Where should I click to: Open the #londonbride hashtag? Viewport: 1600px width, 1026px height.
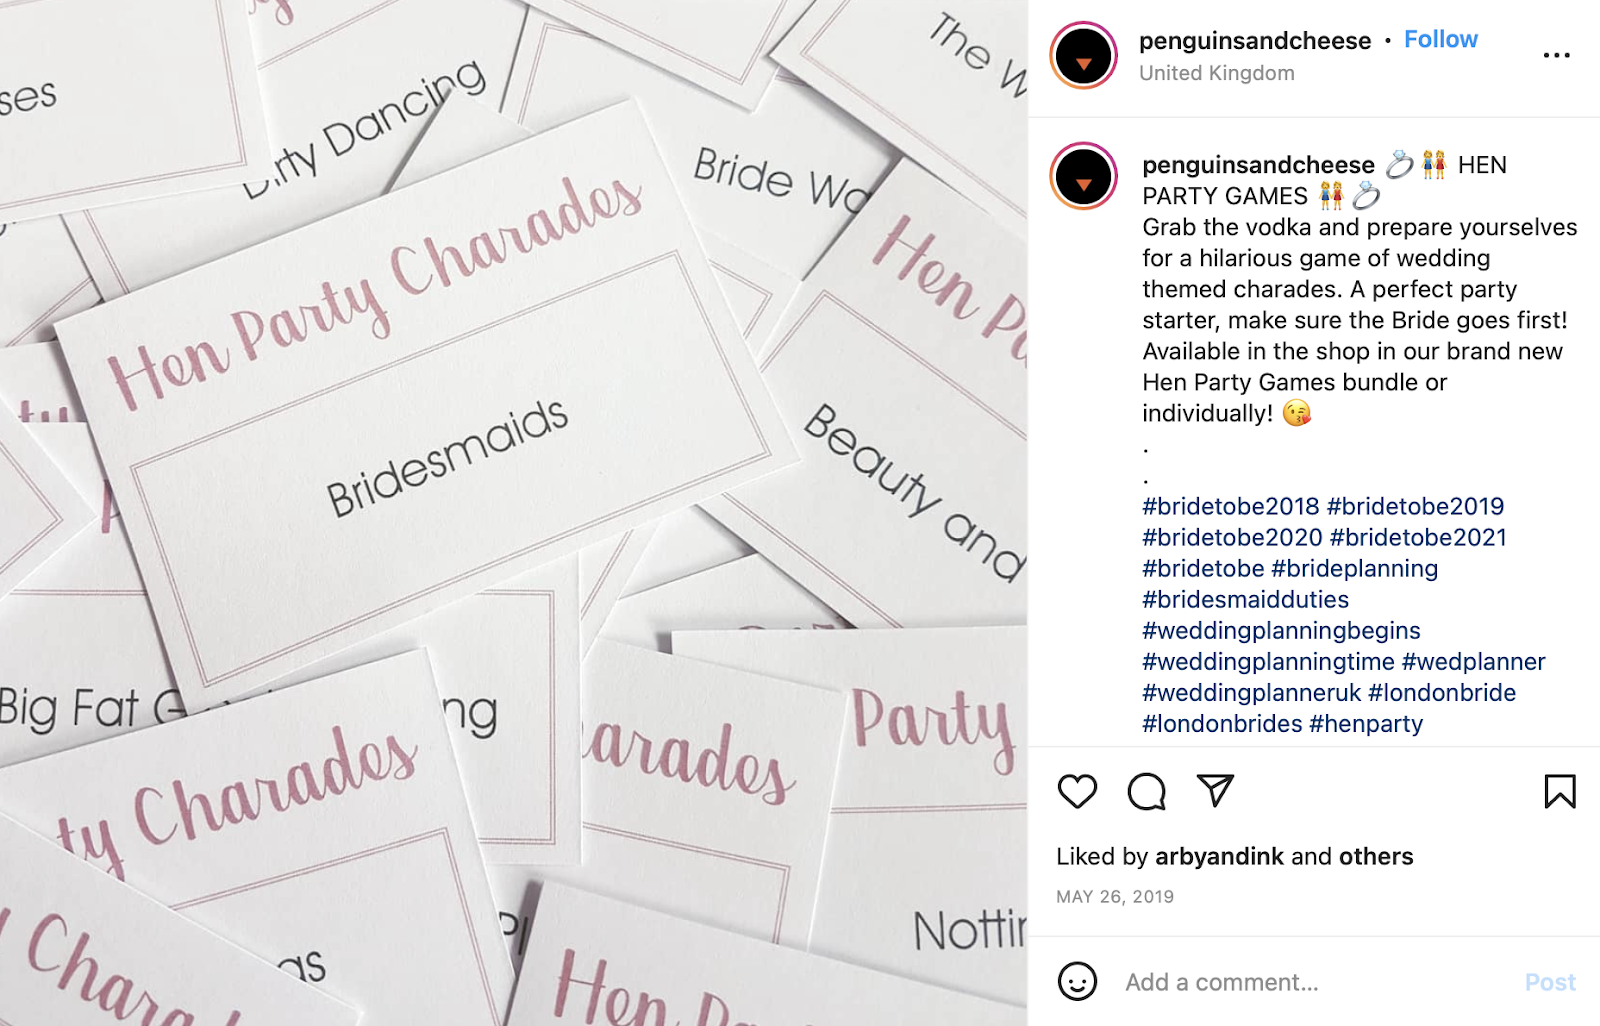click(x=1442, y=693)
